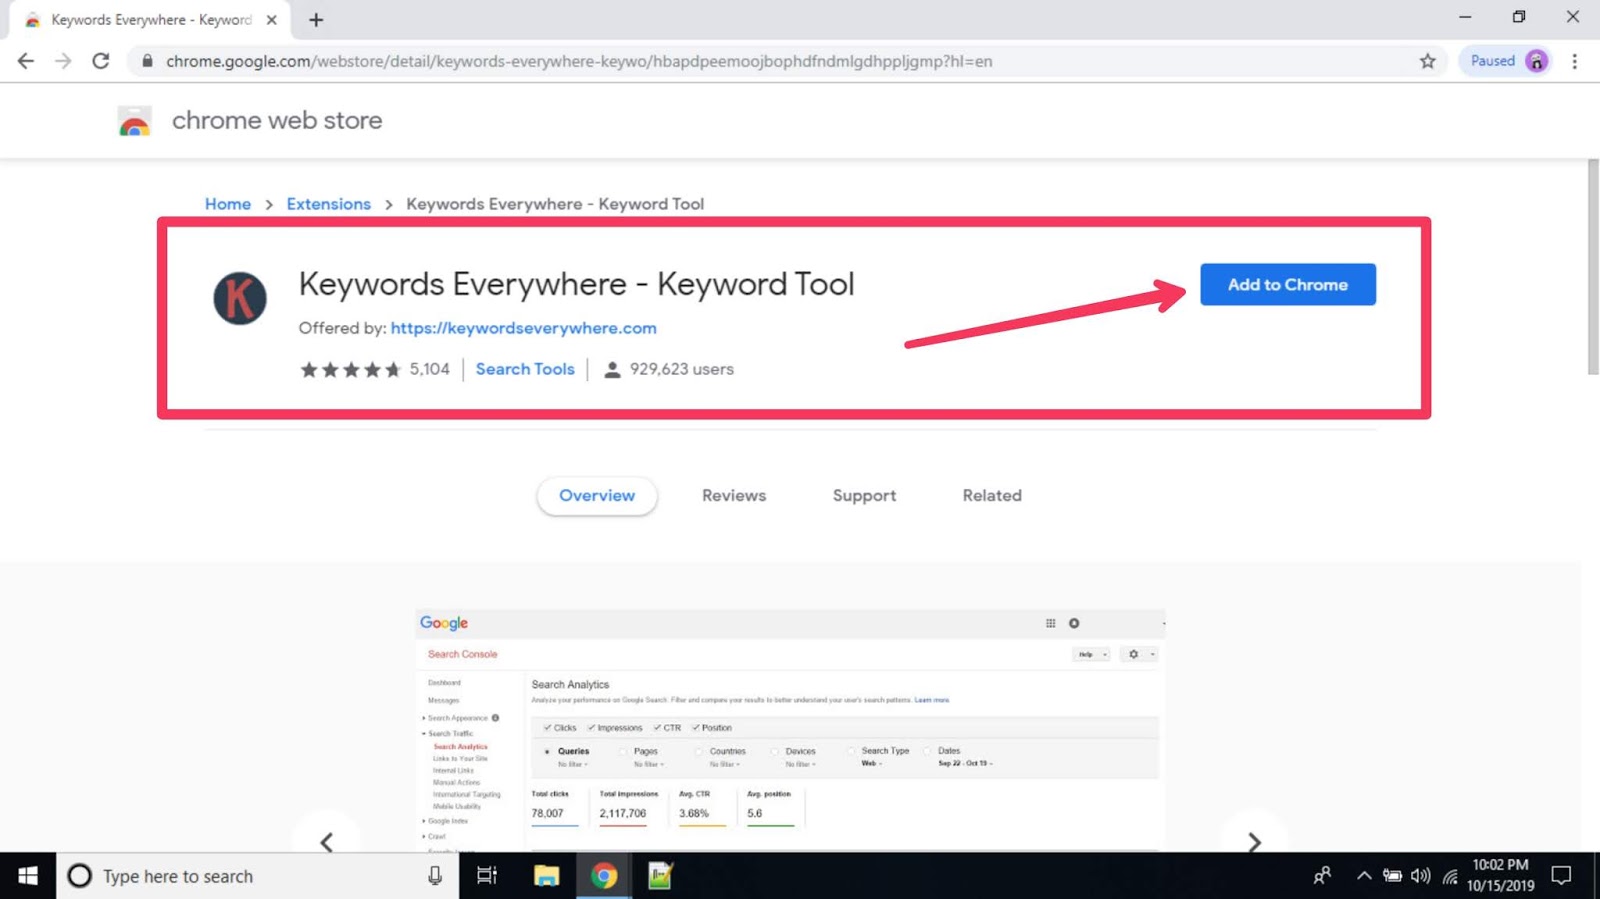
Task: Switch to the Related tab
Action: (992, 496)
